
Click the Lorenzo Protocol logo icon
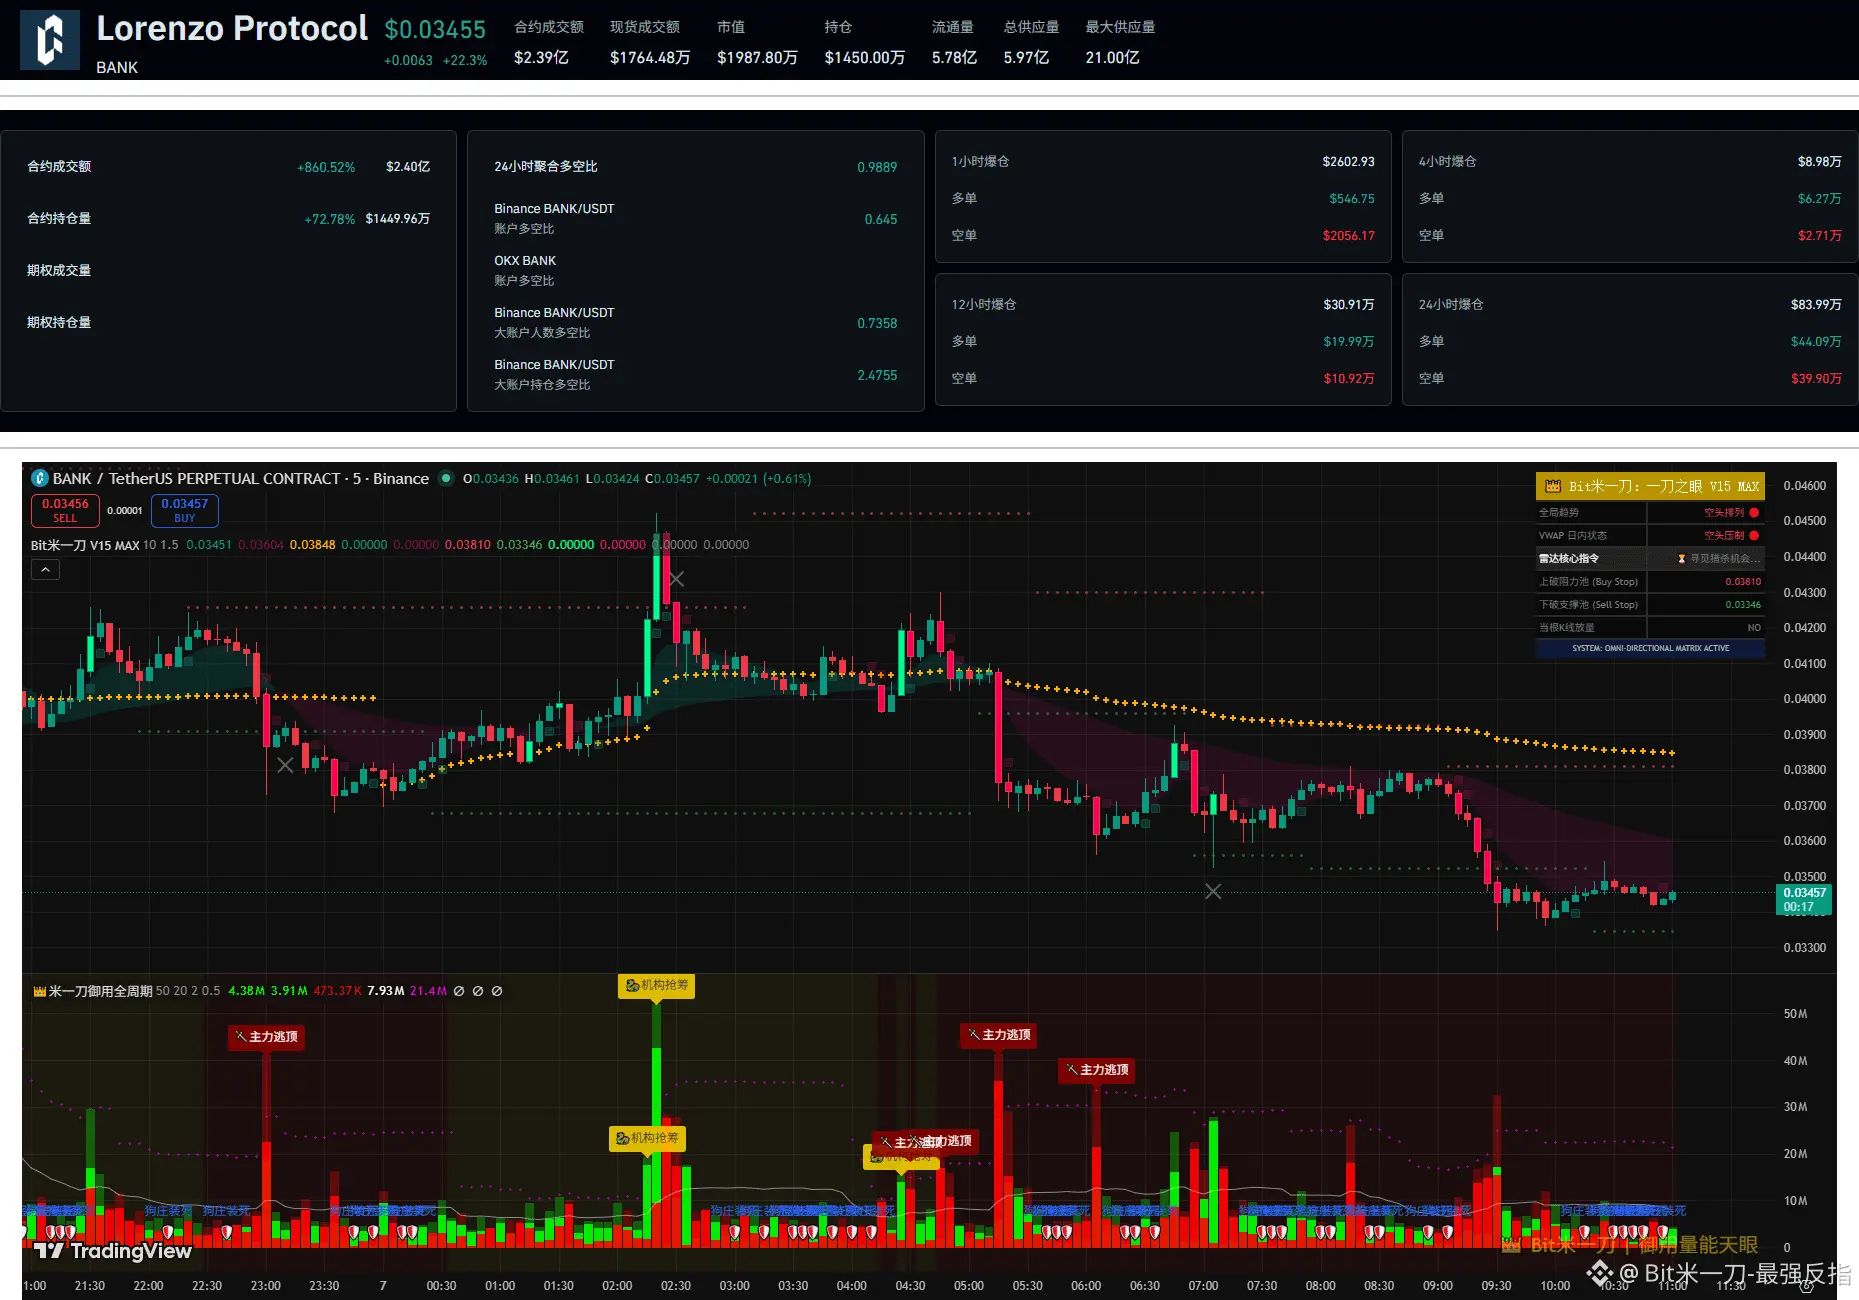pyautogui.click(x=50, y=40)
